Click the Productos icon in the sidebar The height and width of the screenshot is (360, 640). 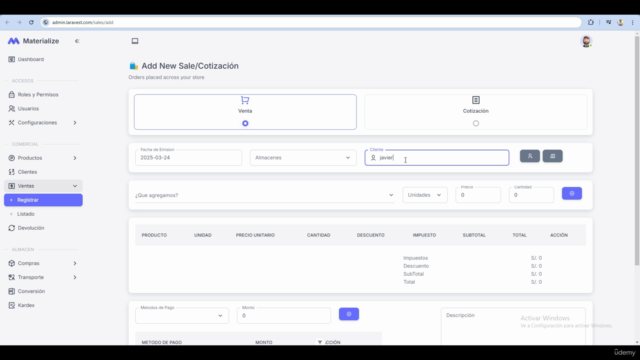coord(11,158)
